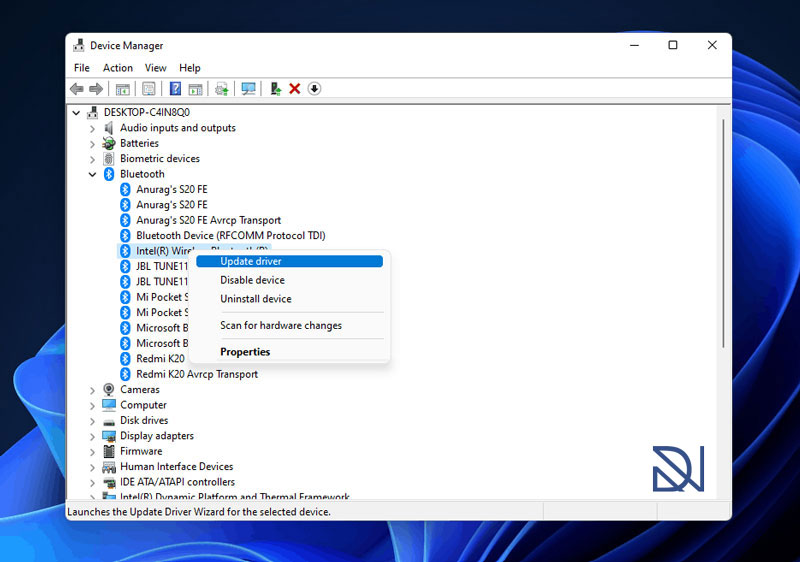Viewport: 800px width, 562px height.
Task: Open the Properties sheet toolbar icon
Action: tap(148, 89)
